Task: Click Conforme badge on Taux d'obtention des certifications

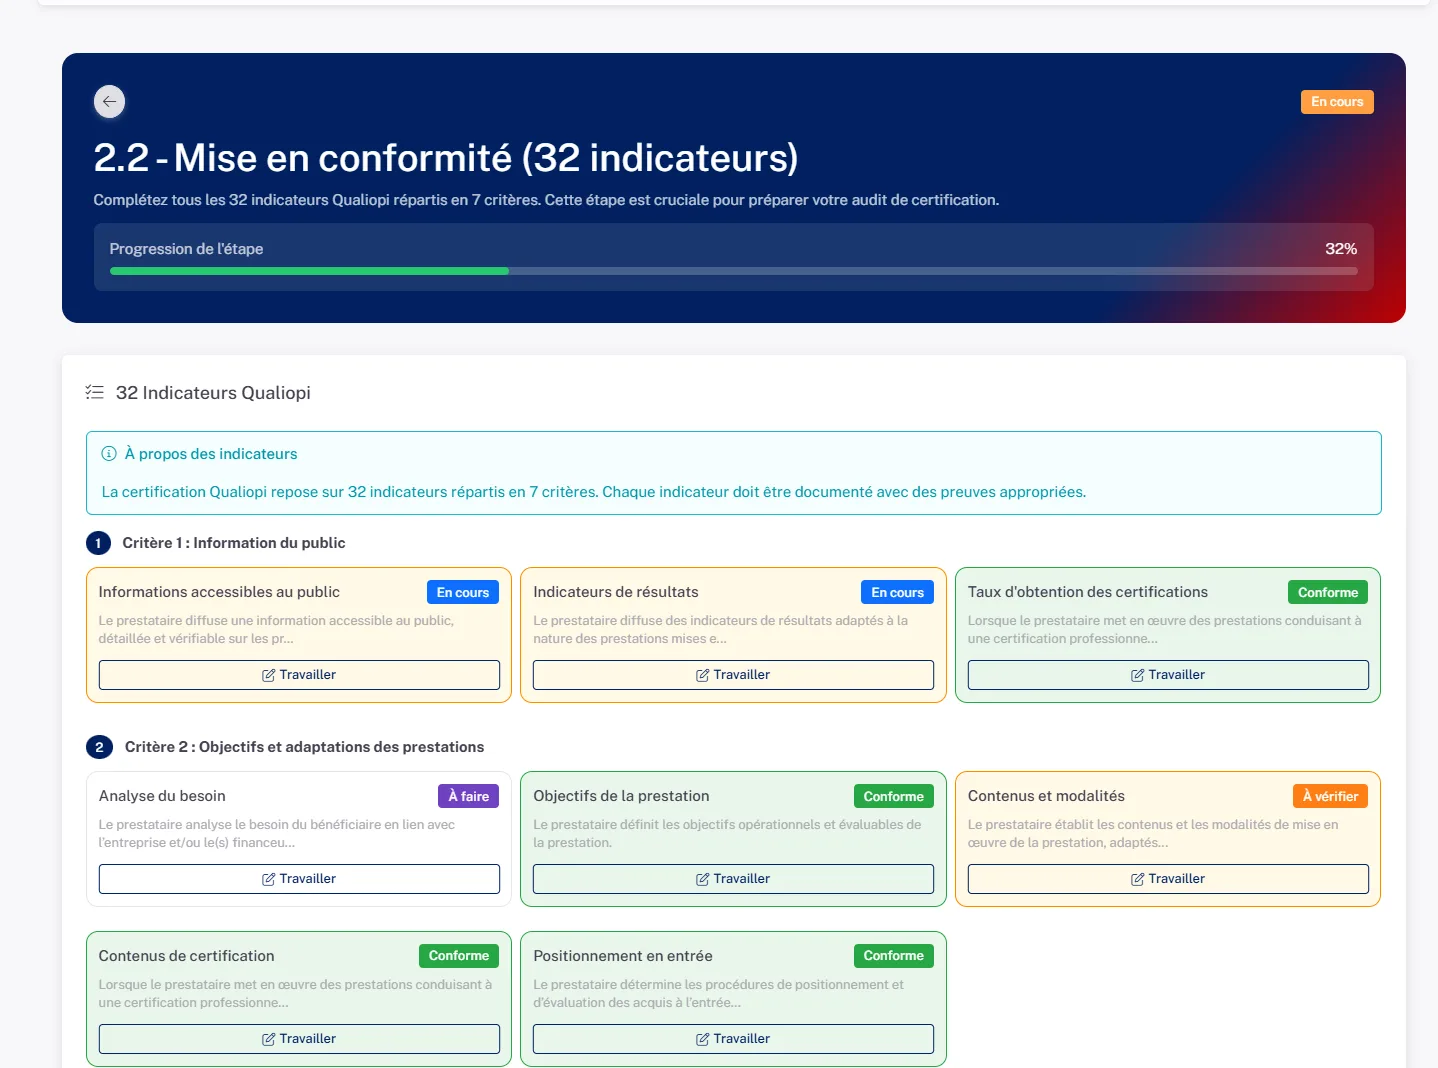Action: 1328,592
